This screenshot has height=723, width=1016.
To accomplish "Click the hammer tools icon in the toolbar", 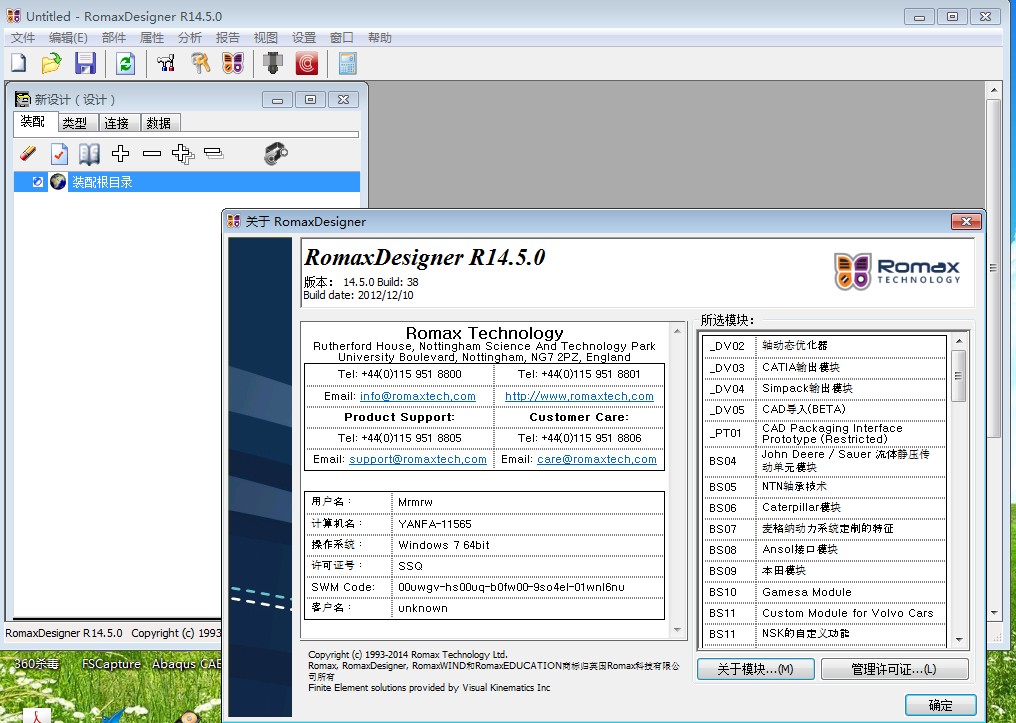I will (166, 63).
